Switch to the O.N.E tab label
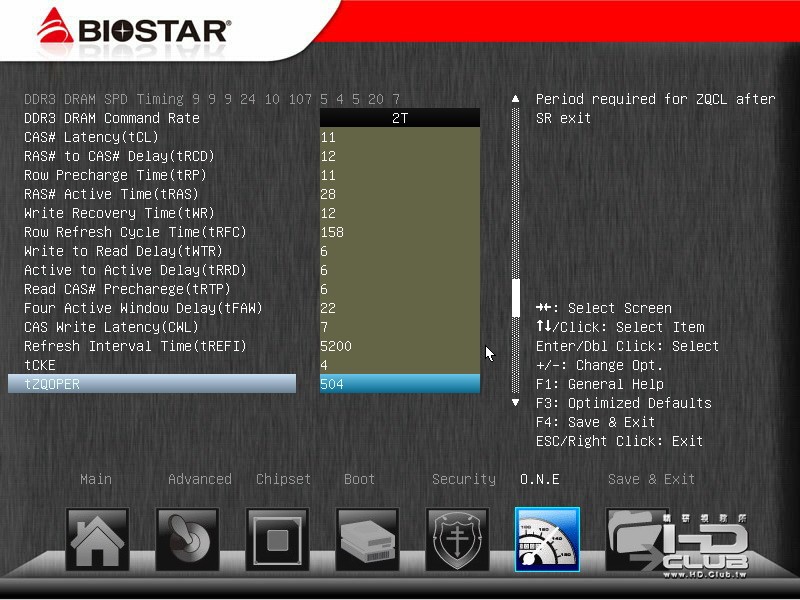Screen dimensions: 800x600 (540, 479)
